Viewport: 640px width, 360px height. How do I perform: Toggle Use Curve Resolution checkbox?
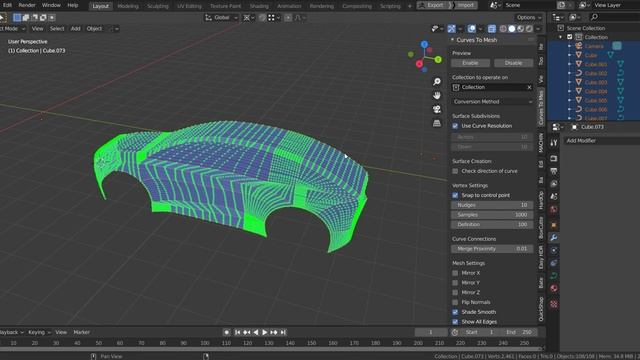point(455,126)
